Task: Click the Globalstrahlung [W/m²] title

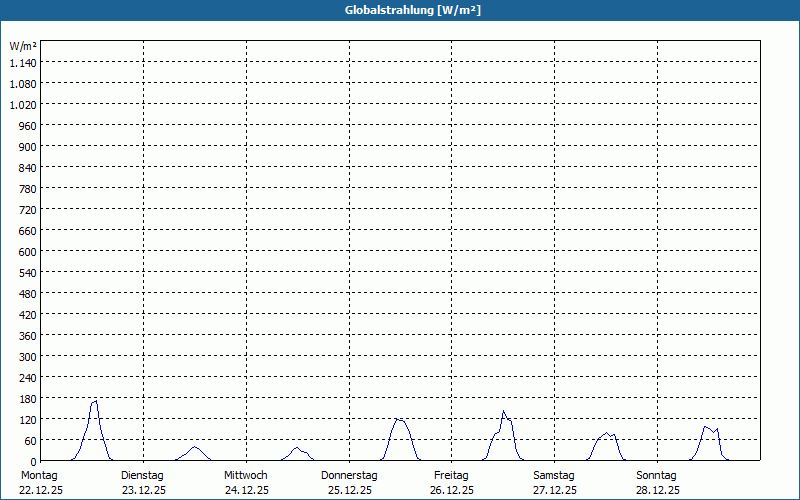Action: click(413, 10)
